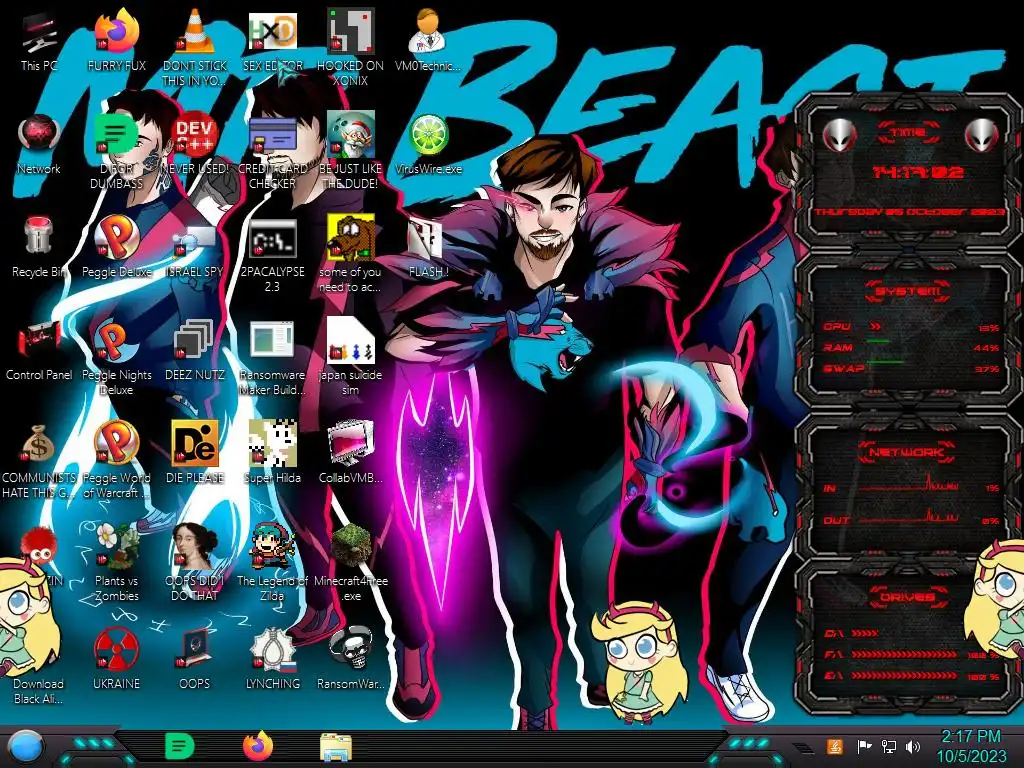Select the VM0Technic... doctor icon
The image size is (1024, 768).
point(428,40)
